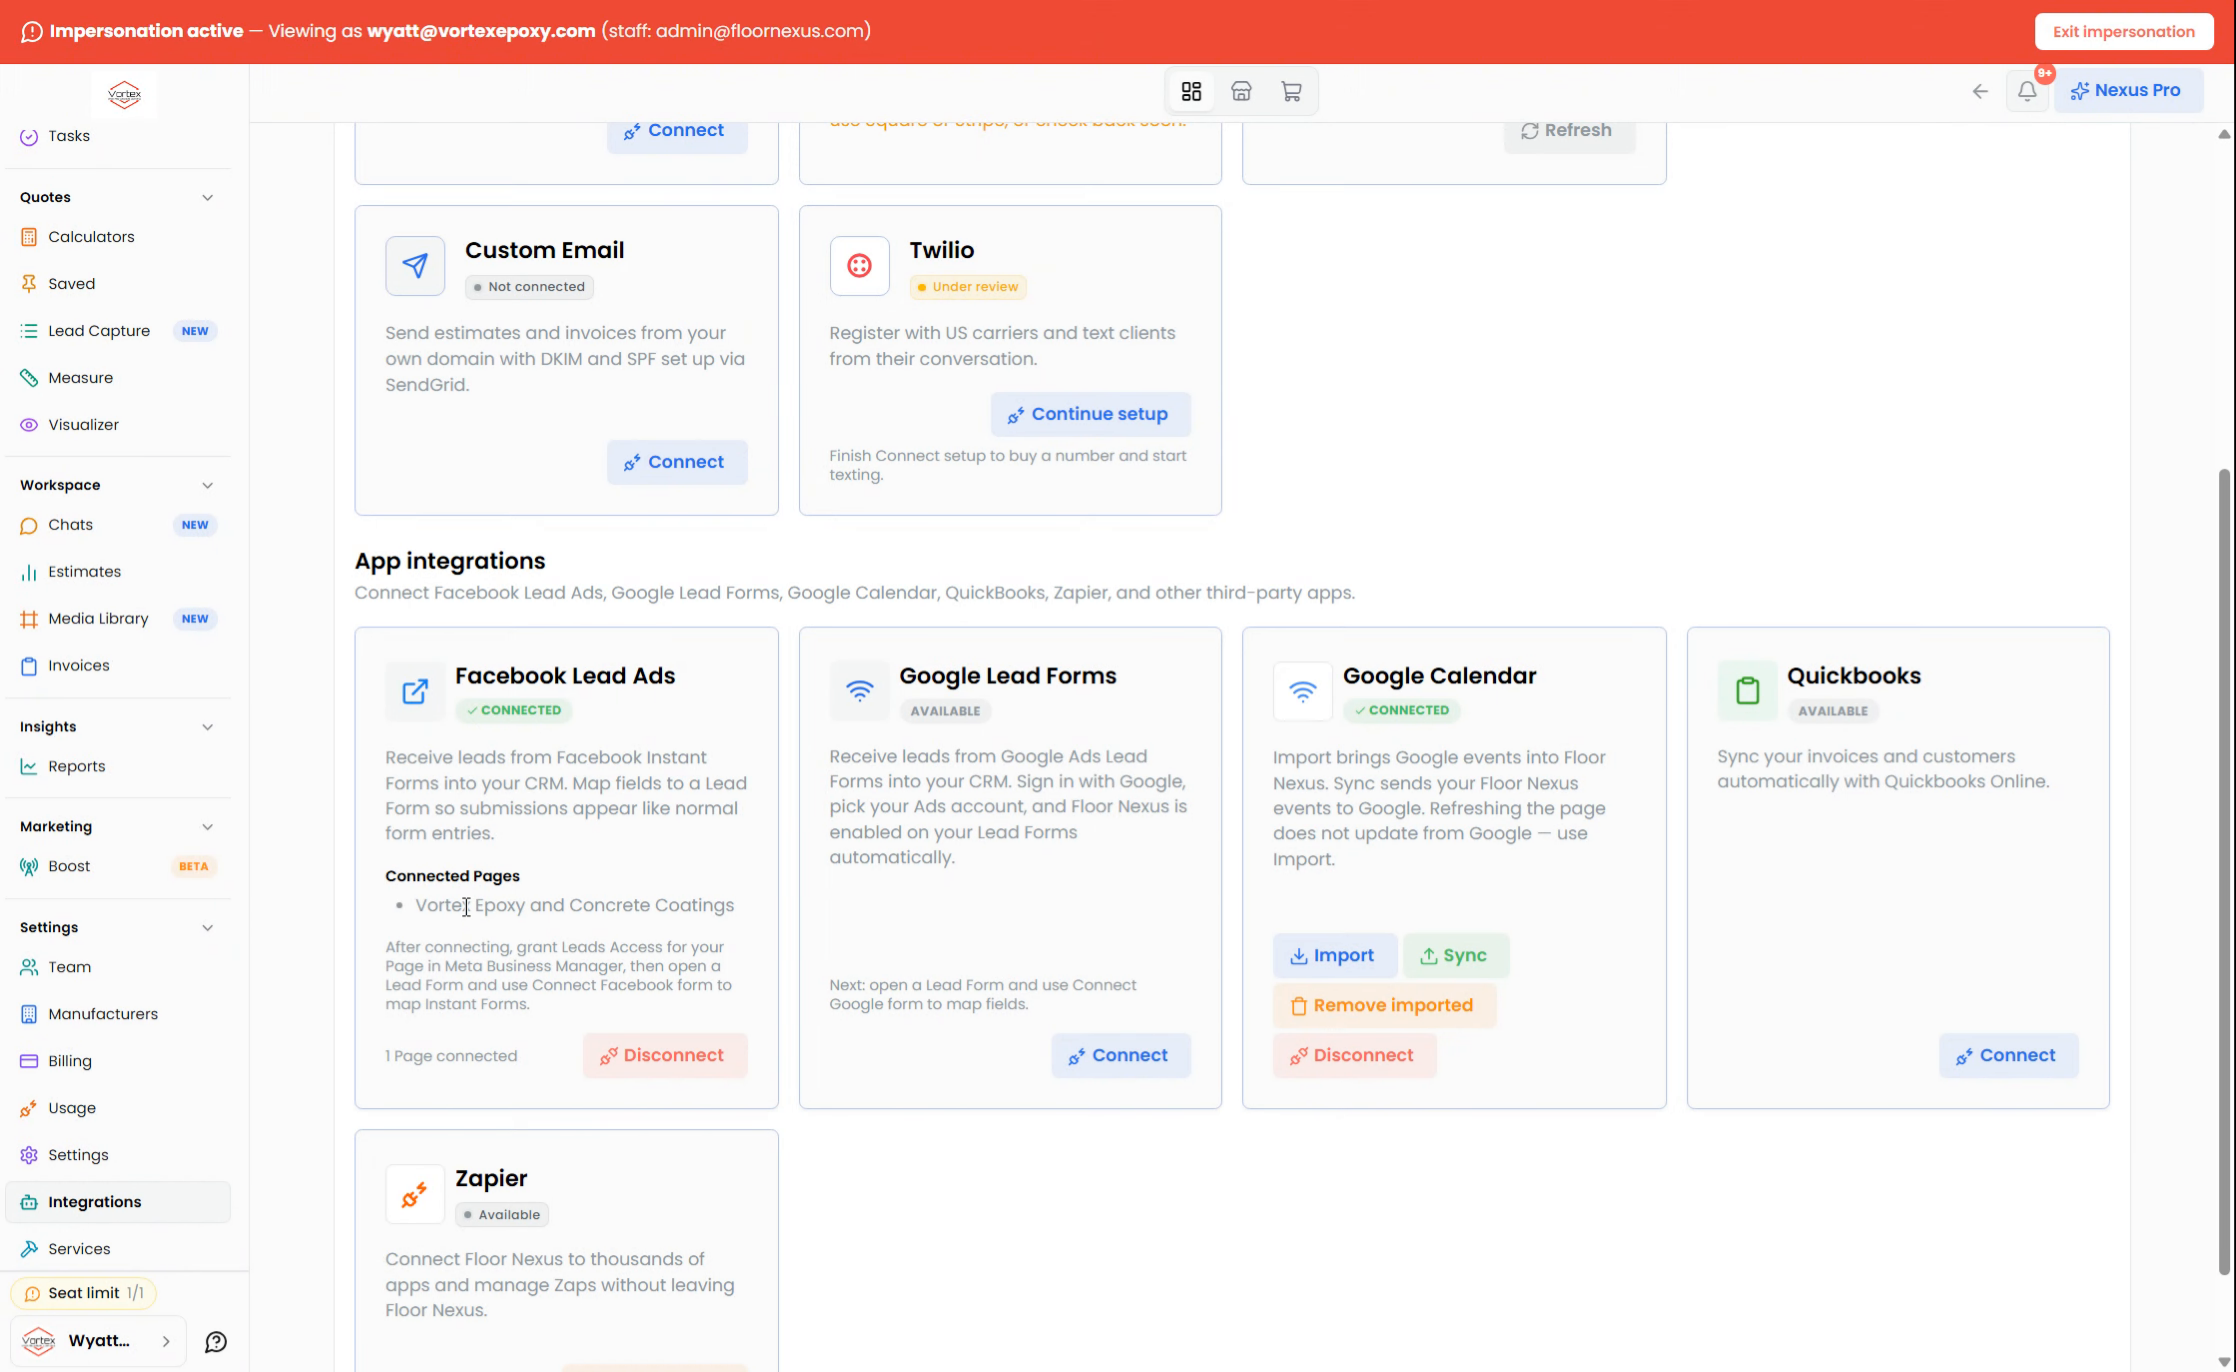Disconnect Google Calendar
2236x1372 pixels.
(1354, 1056)
